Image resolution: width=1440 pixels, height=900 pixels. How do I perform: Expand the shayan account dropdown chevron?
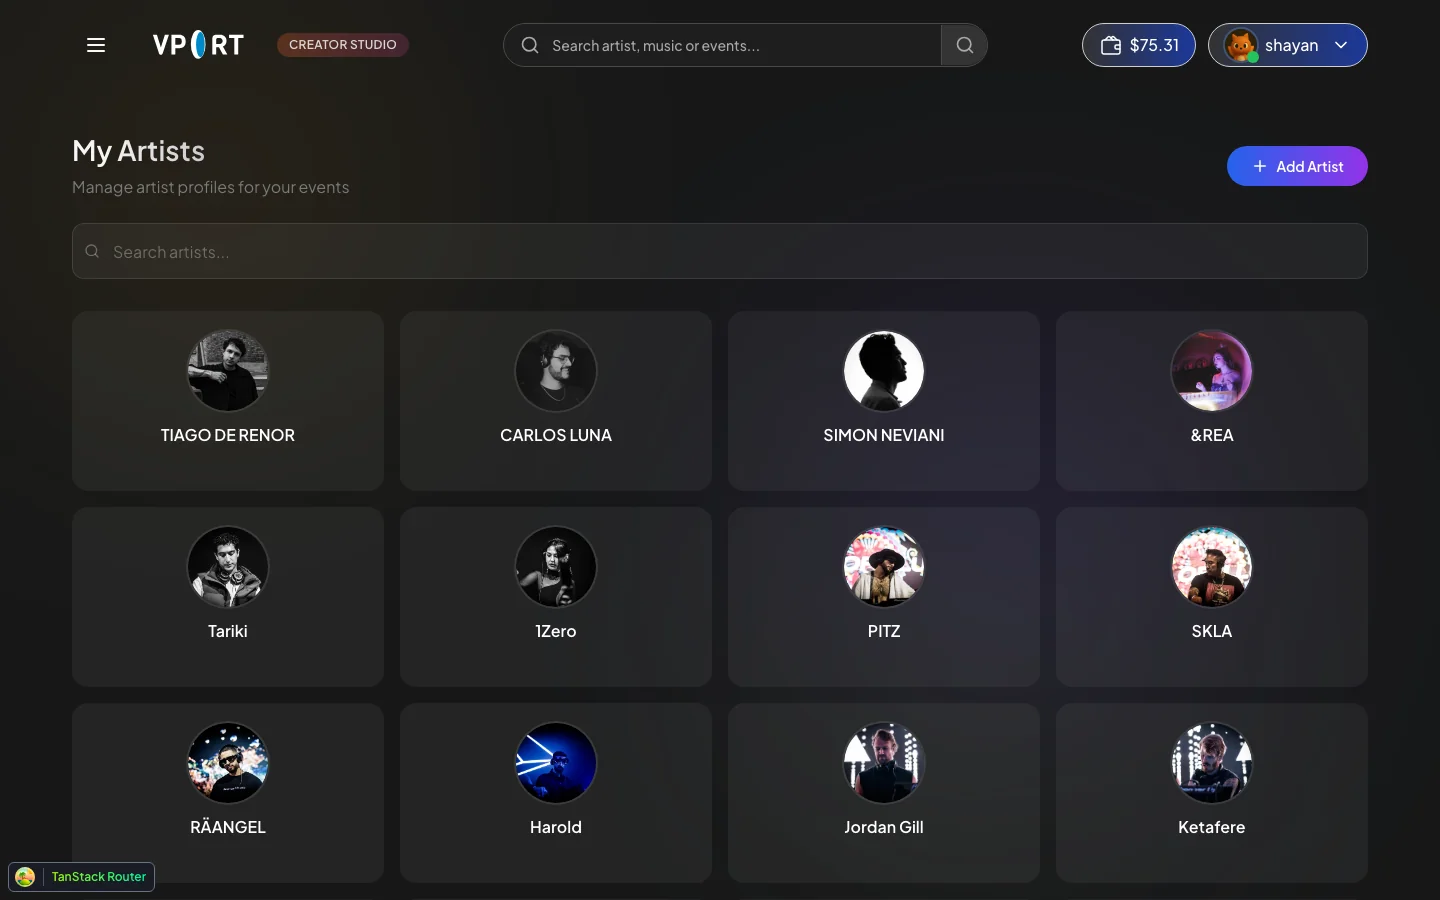point(1341,45)
